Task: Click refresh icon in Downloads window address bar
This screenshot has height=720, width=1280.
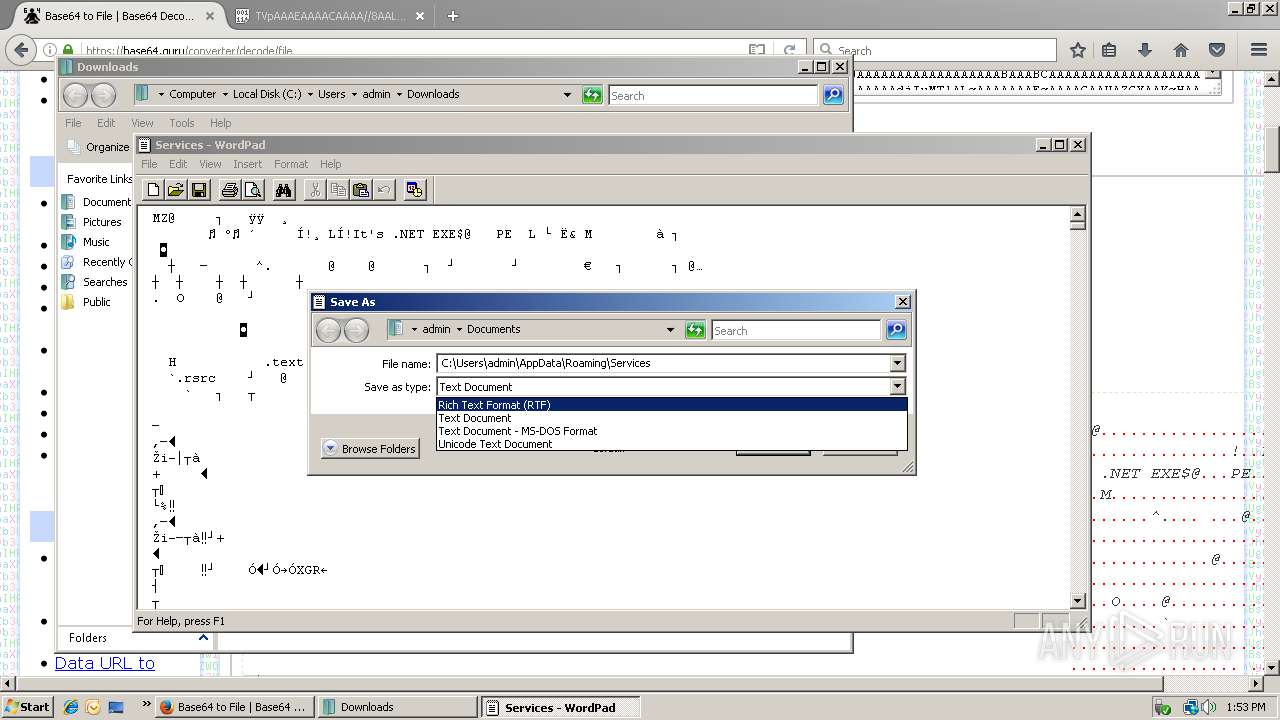Action: pos(592,95)
